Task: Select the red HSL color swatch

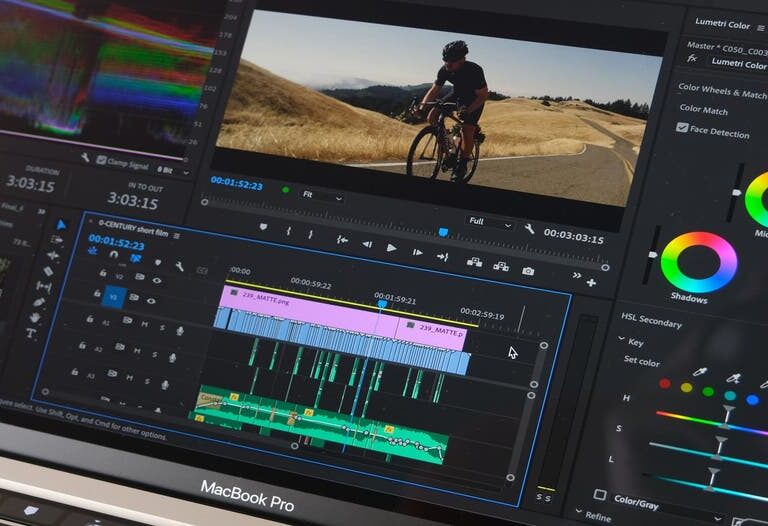Action: [665, 383]
